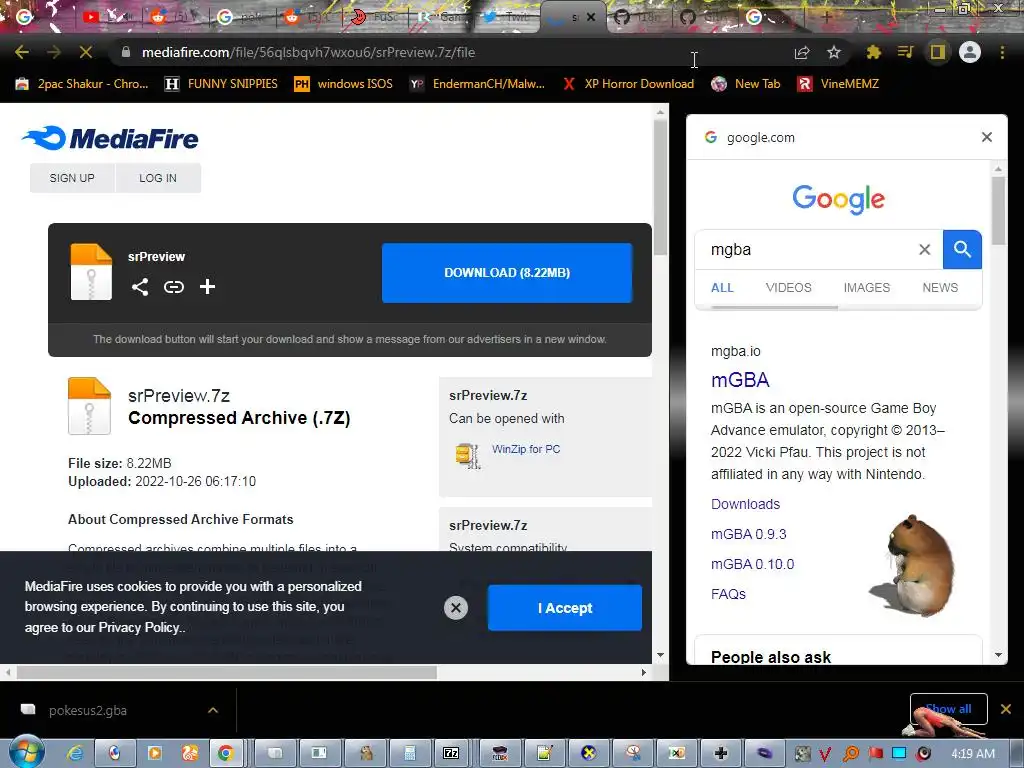The image size is (1024, 768).
Task: Open the mGBA 0.10.0 sitelink
Action: 752,564
